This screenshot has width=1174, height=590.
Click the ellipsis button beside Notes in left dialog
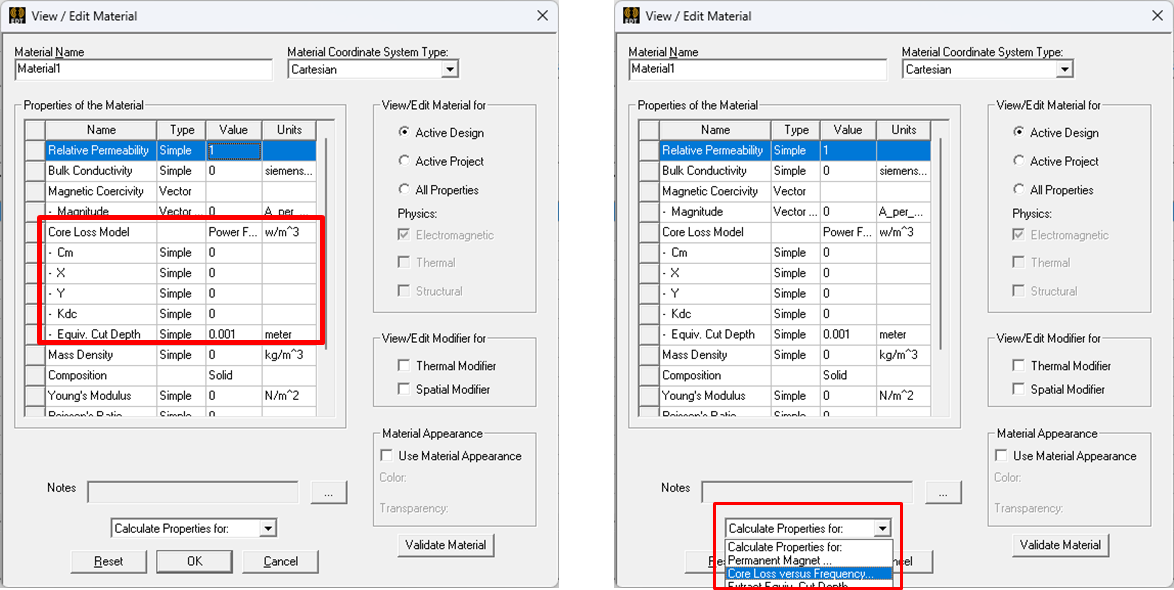tap(328, 492)
